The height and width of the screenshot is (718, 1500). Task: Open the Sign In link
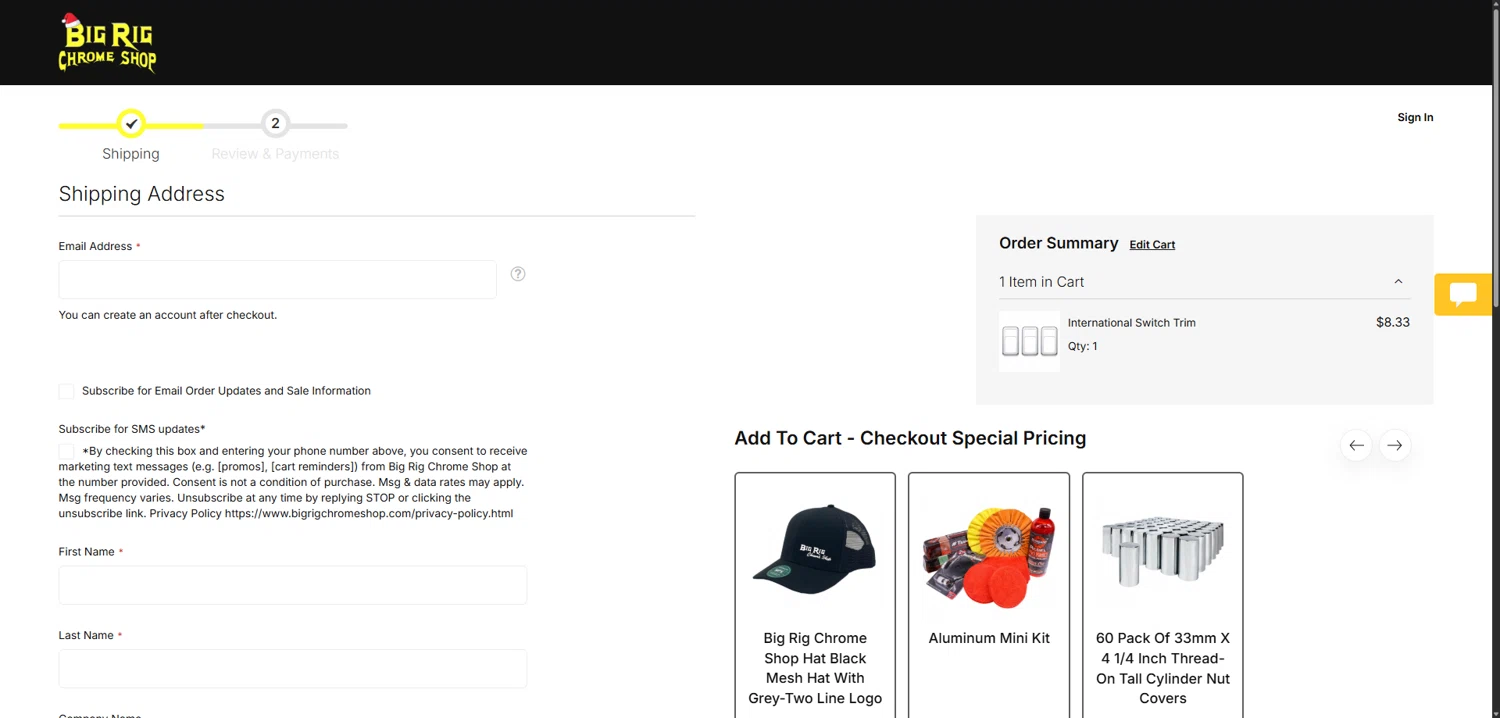coord(1415,117)
